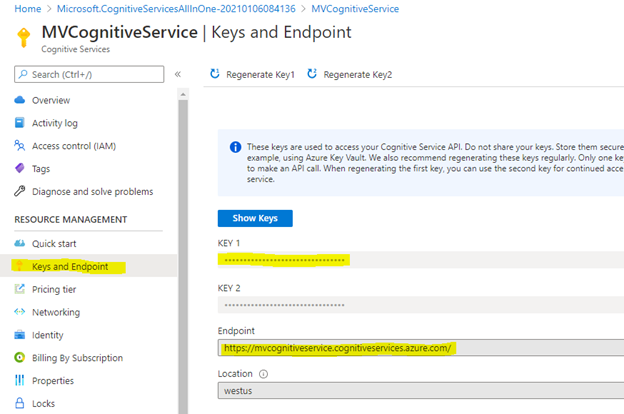The image size is (624, 414).
Task: Click Billing By Subscription icon
Action: click(x=20, y=357)
